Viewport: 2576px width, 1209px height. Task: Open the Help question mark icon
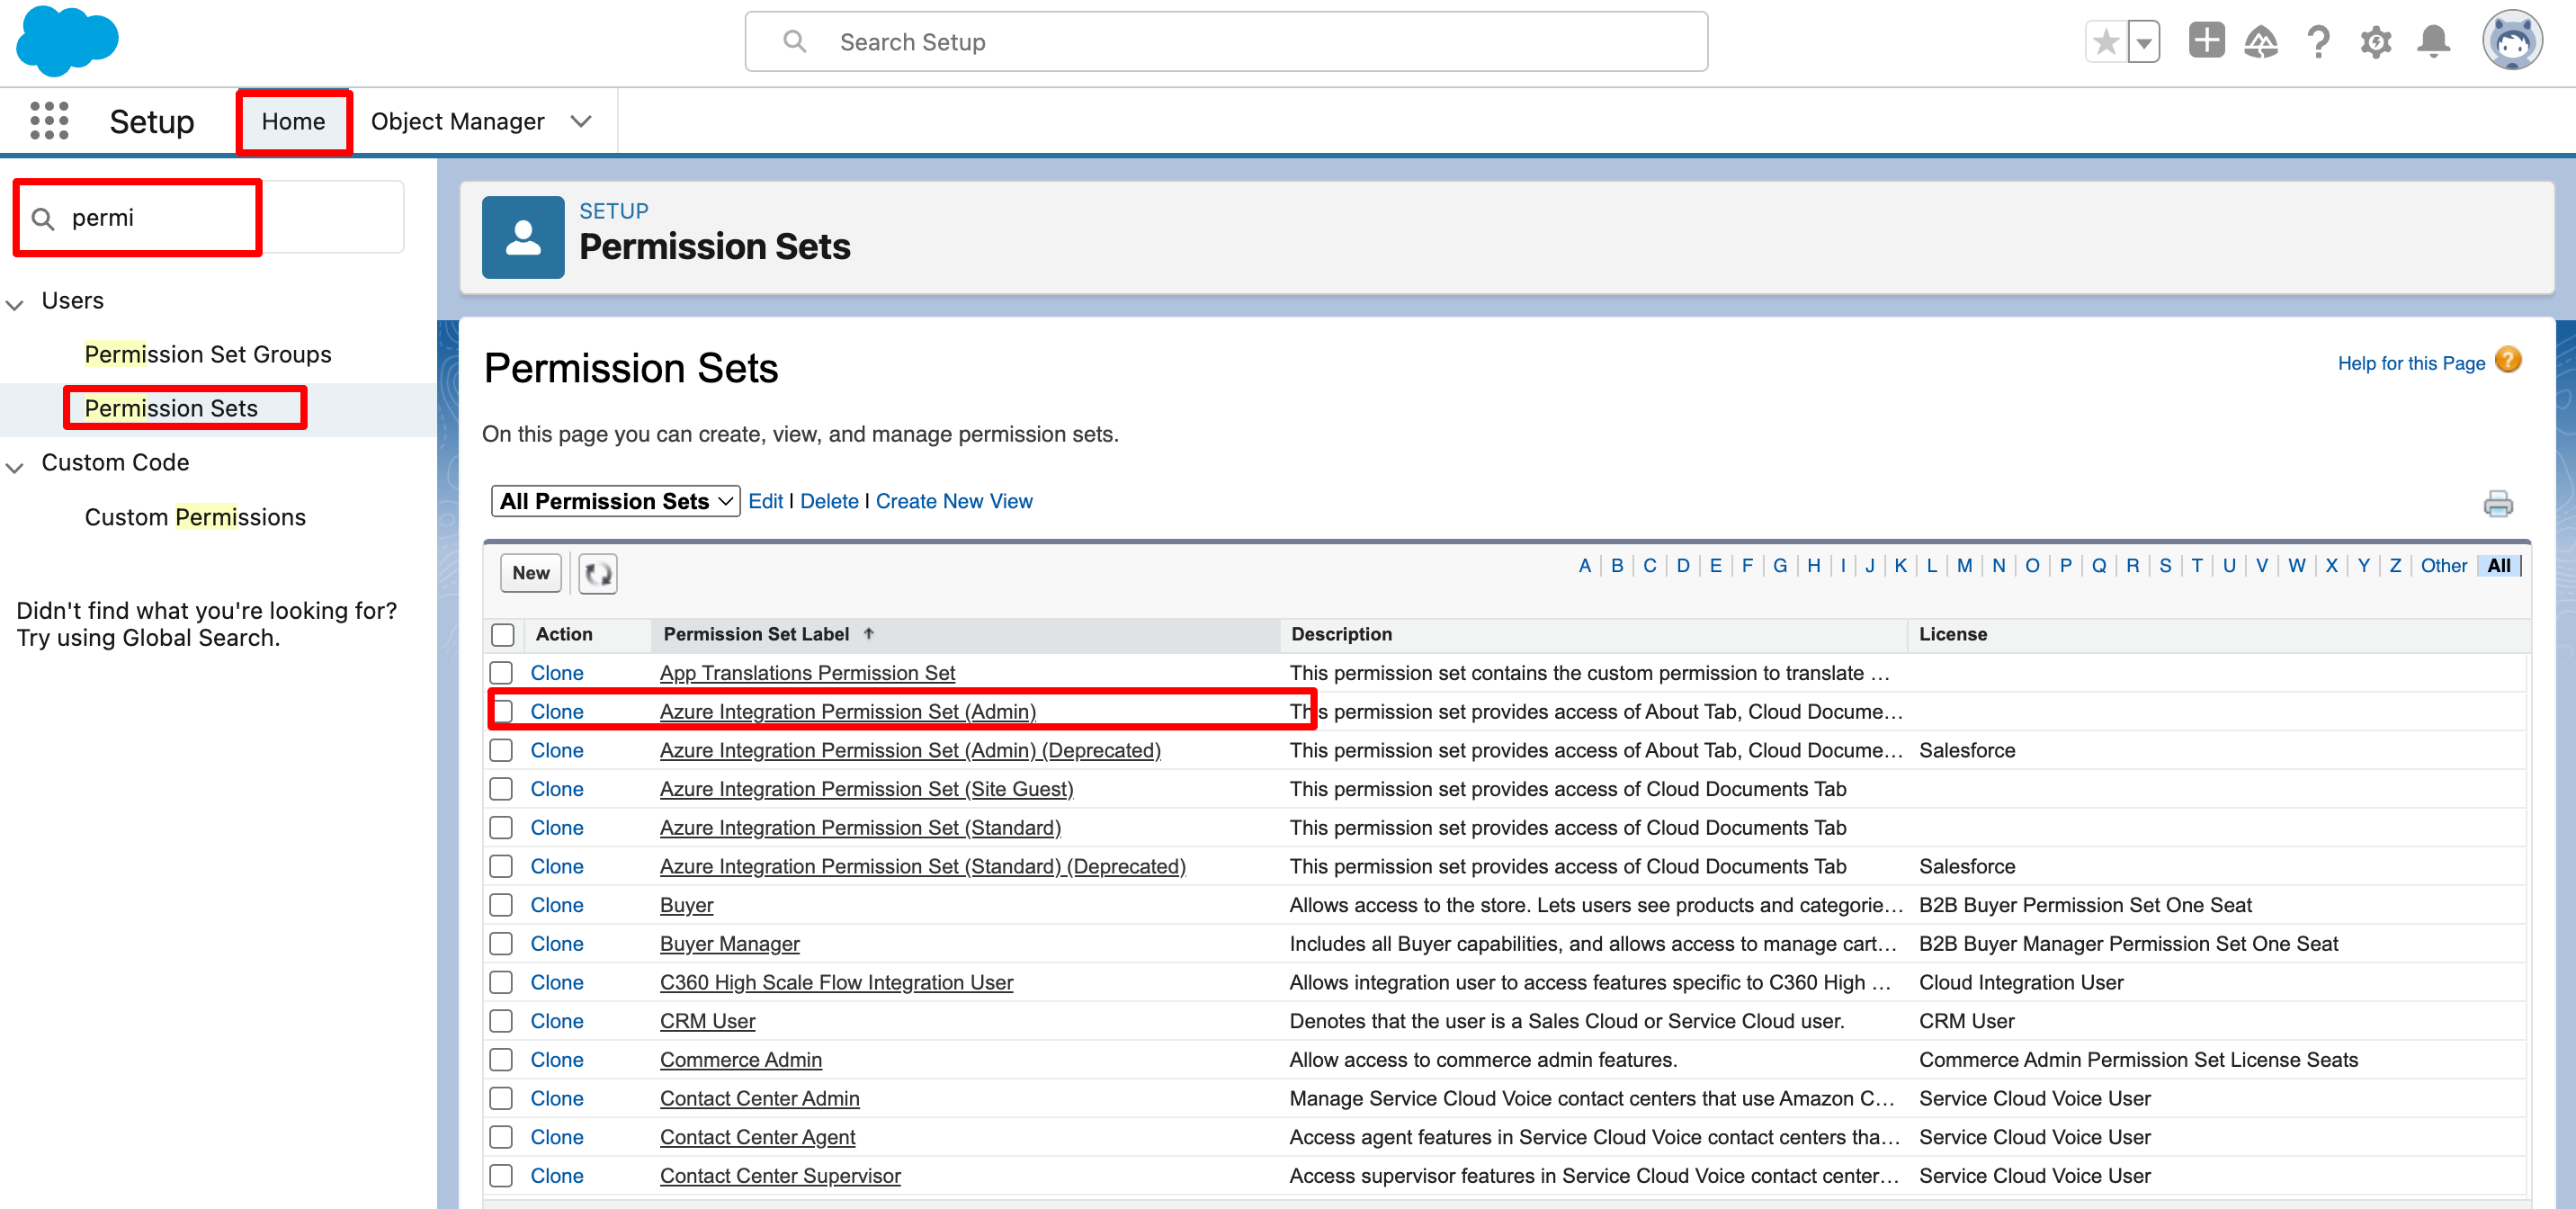point(2317,42)
